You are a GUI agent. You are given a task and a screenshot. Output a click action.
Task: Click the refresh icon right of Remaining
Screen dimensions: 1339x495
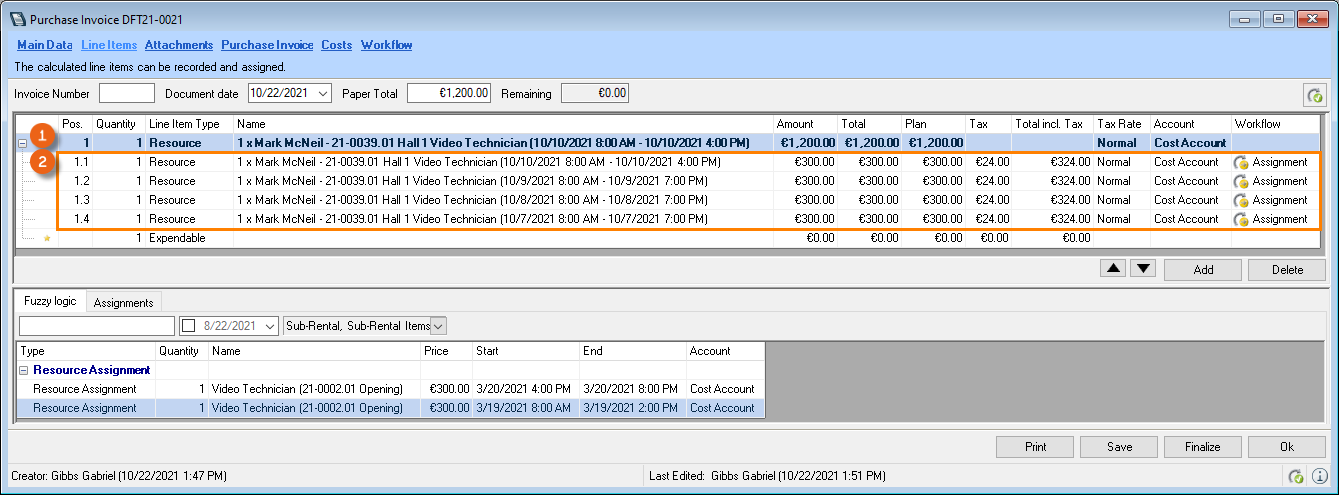(x=1314, y=95)
